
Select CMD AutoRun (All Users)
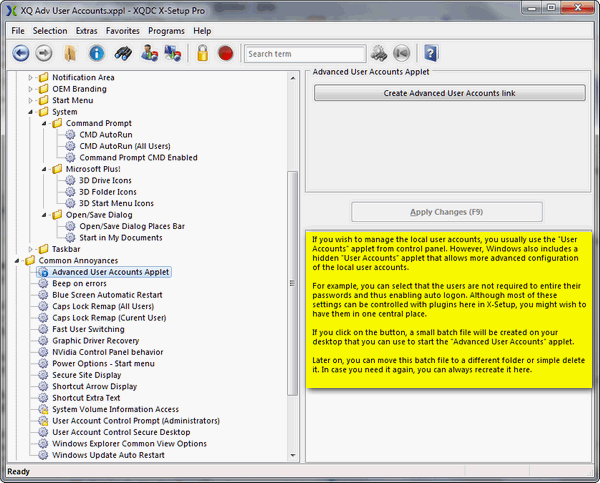(x=125, y=146)
